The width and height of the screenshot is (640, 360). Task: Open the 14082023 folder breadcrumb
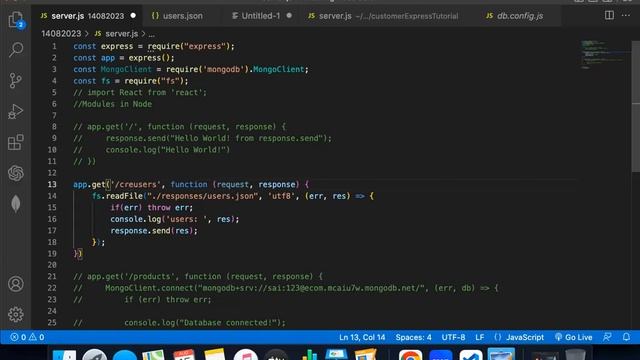[61, 33]
